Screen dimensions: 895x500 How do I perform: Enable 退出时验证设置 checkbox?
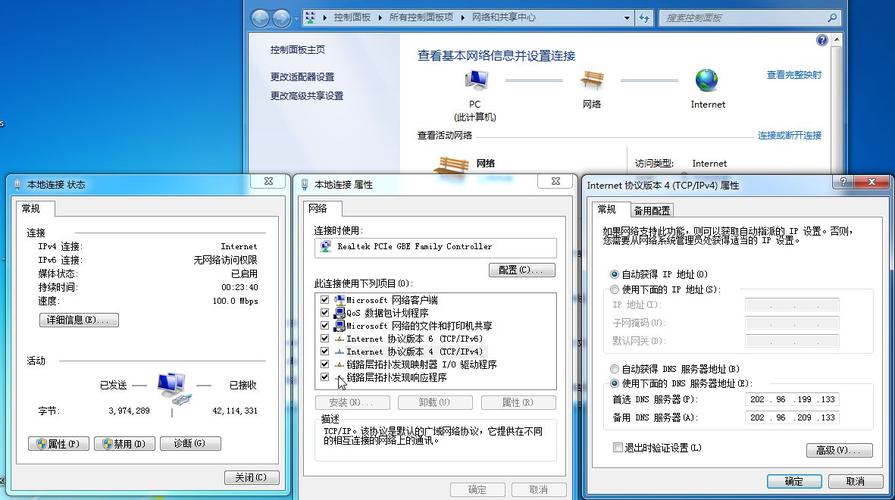click(x=617, y=448)
